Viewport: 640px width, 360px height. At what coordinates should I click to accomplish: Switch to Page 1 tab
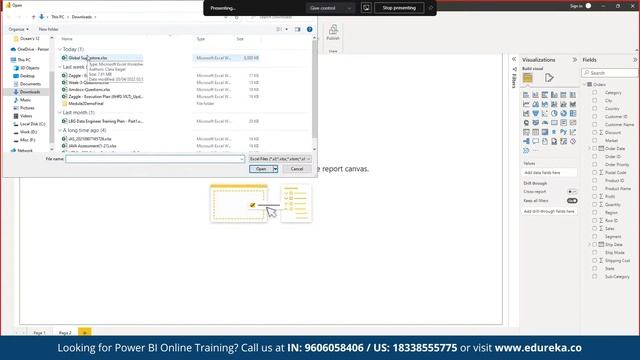coord(40,333)
